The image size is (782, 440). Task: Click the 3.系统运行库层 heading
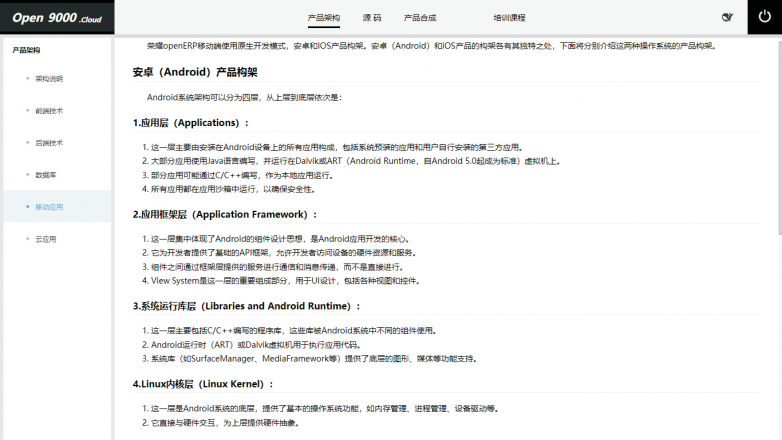246,306
